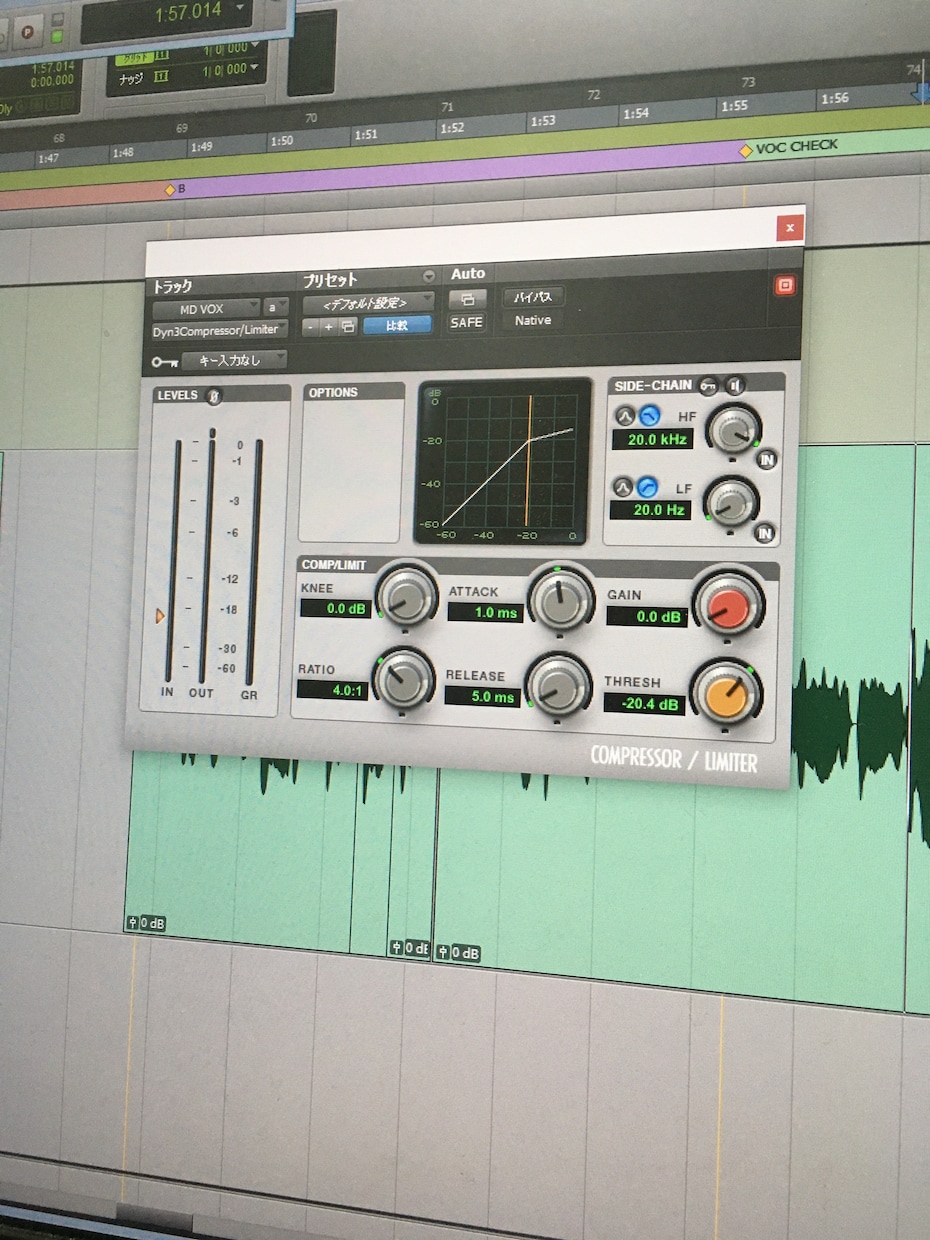The image size is (930, 1240).
Task: Adjust the RELEASE knob
Action: pyautogui.click(x=557, y=686)
